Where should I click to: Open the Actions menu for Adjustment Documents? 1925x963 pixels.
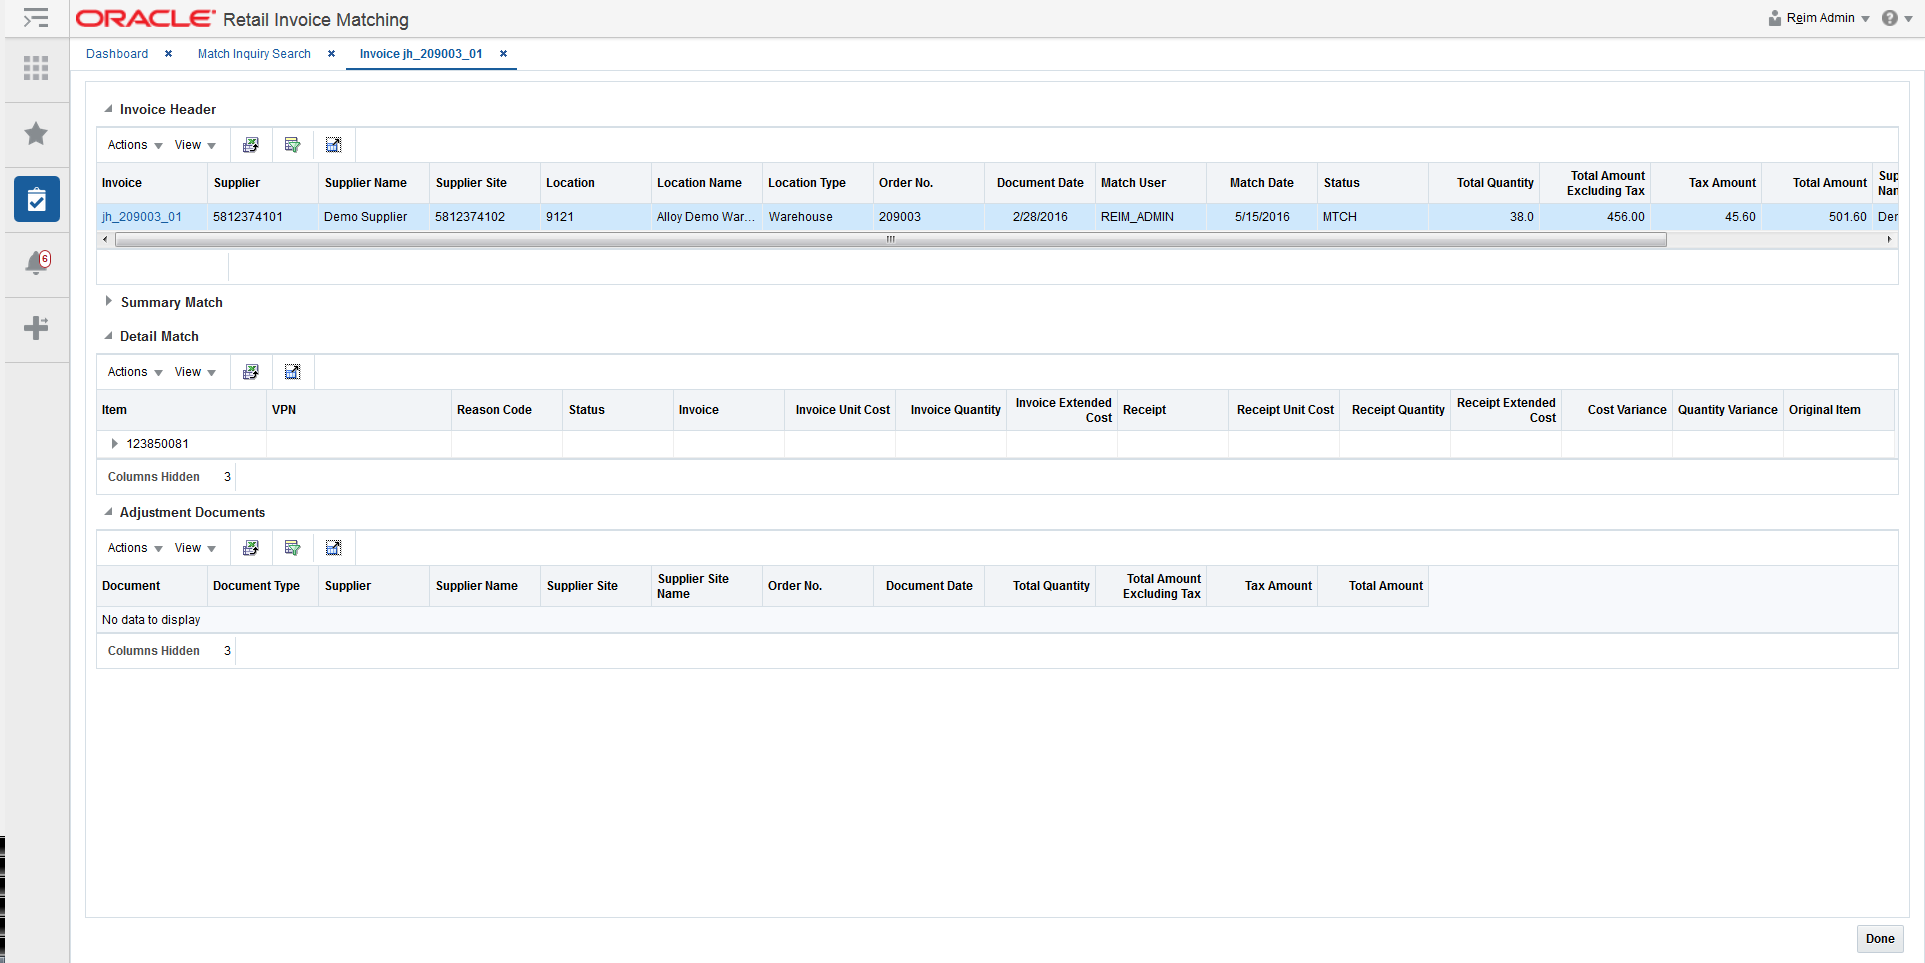click(131, 547)
